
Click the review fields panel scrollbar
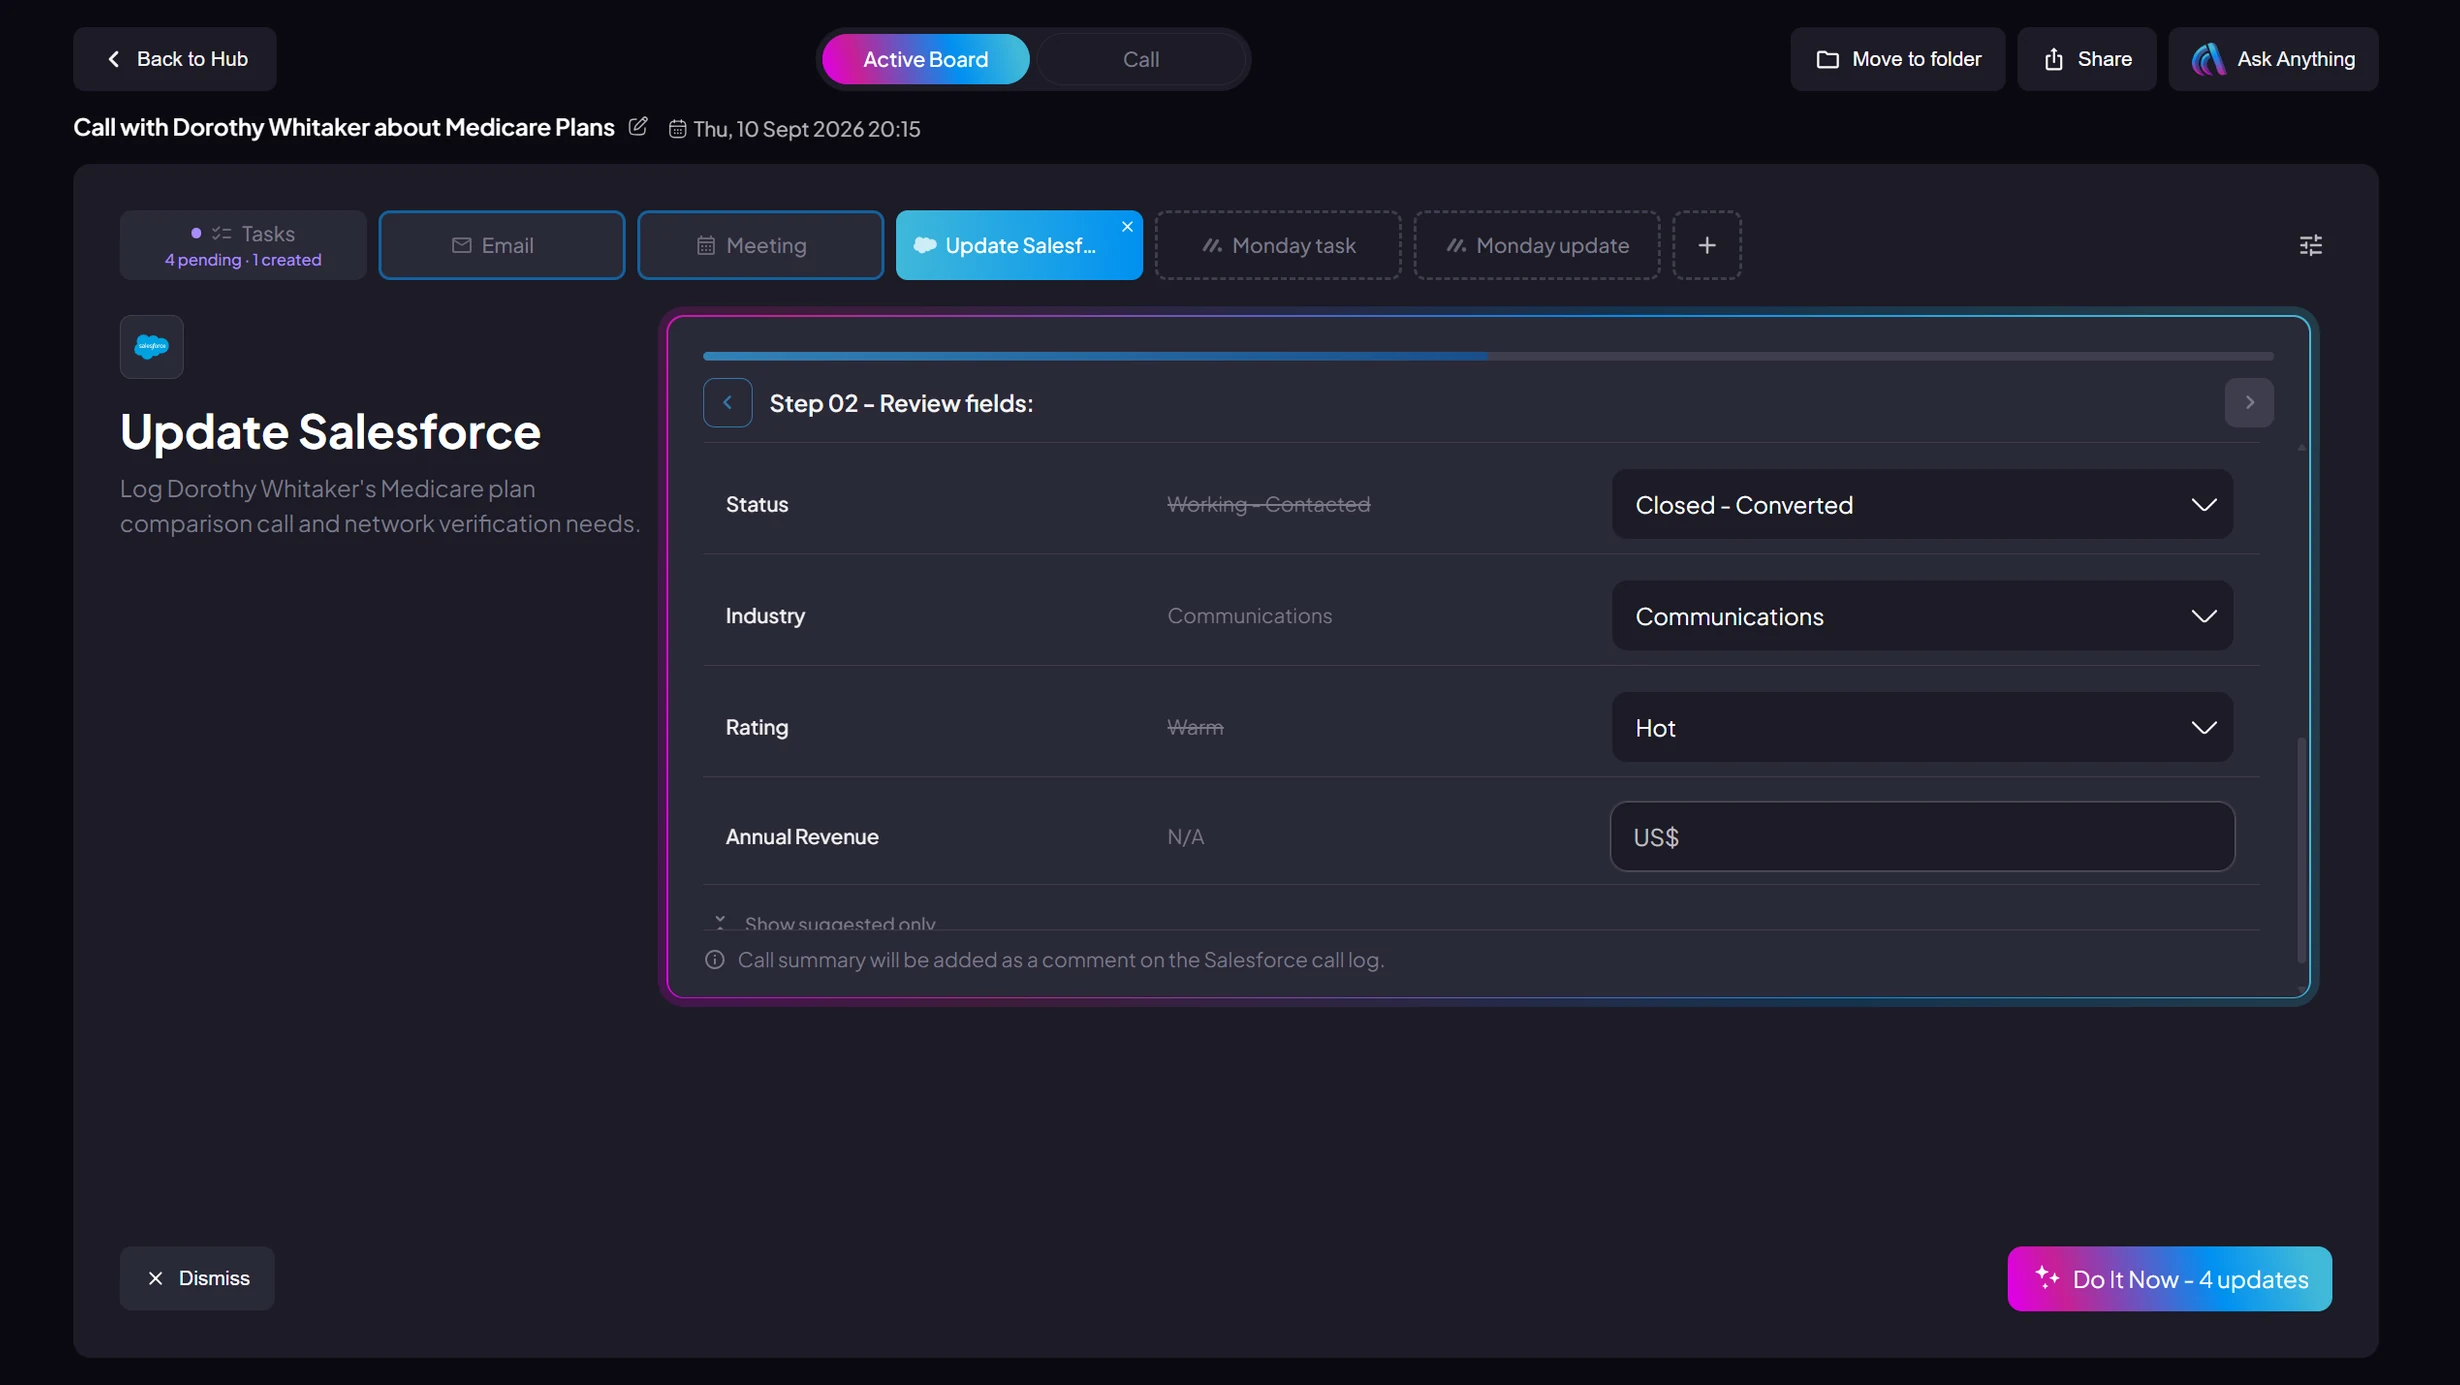tap(2301, 850)
